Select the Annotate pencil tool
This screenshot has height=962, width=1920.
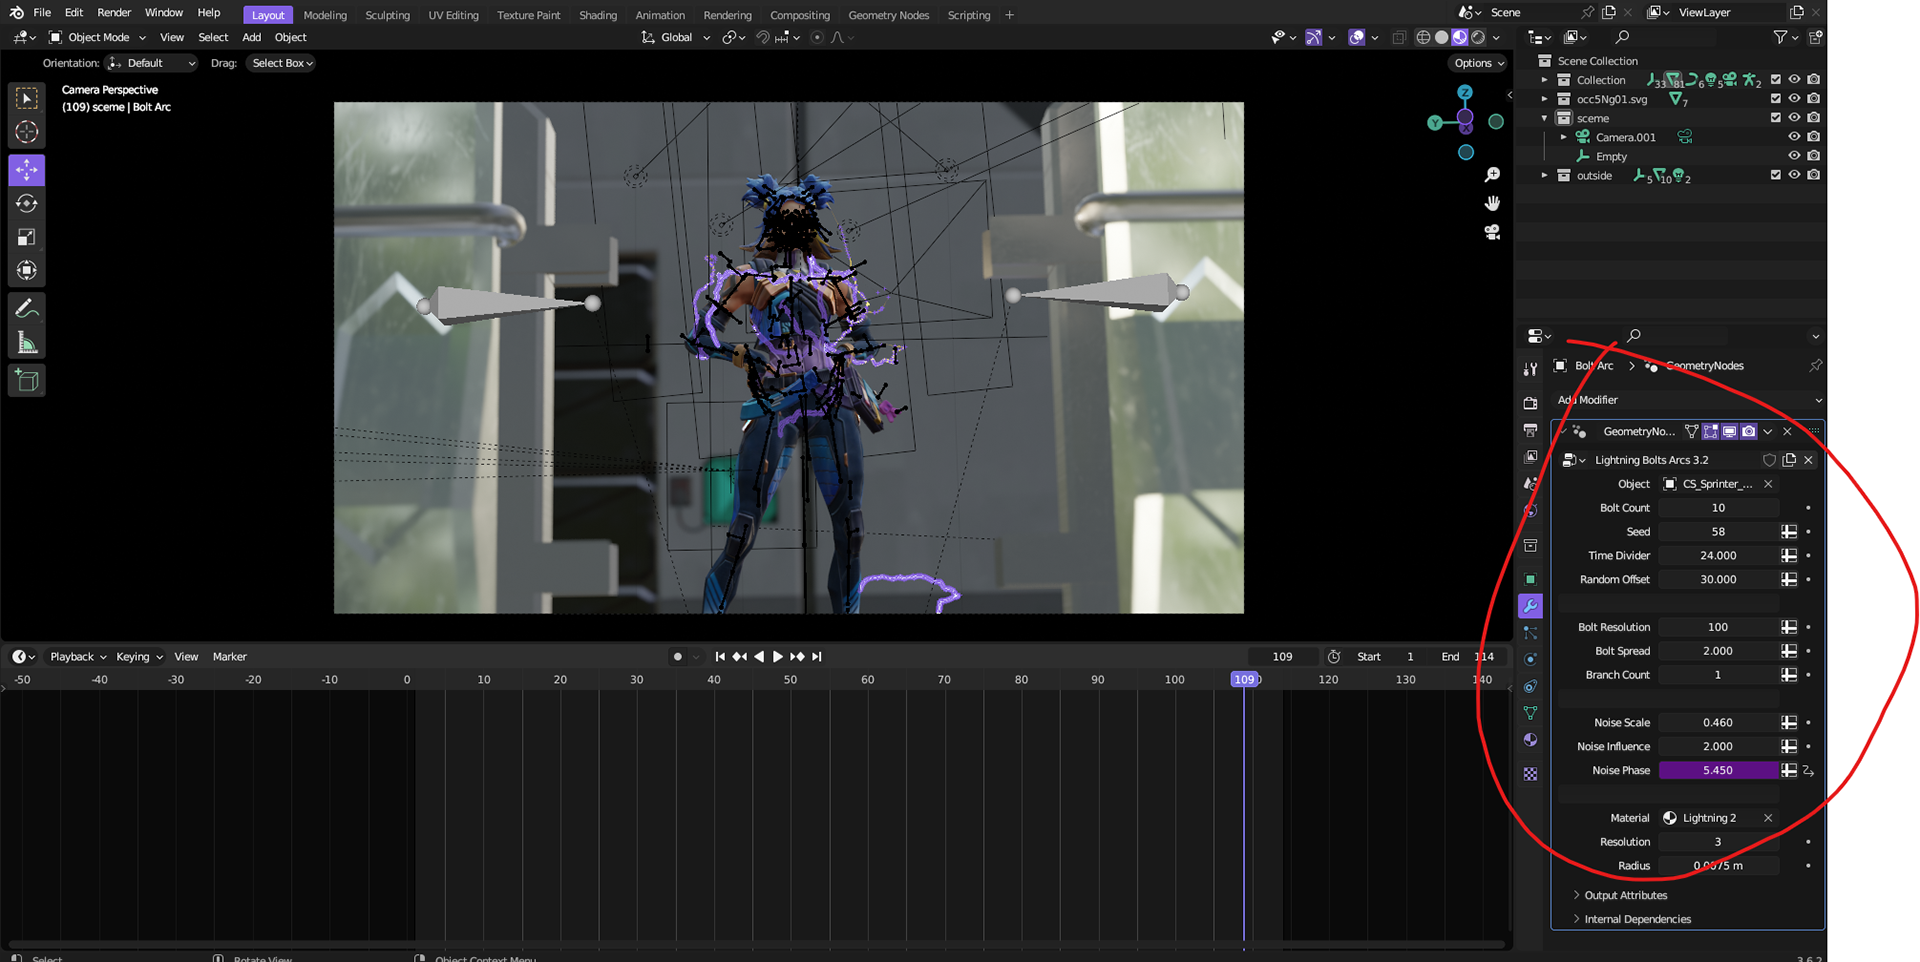27,309
